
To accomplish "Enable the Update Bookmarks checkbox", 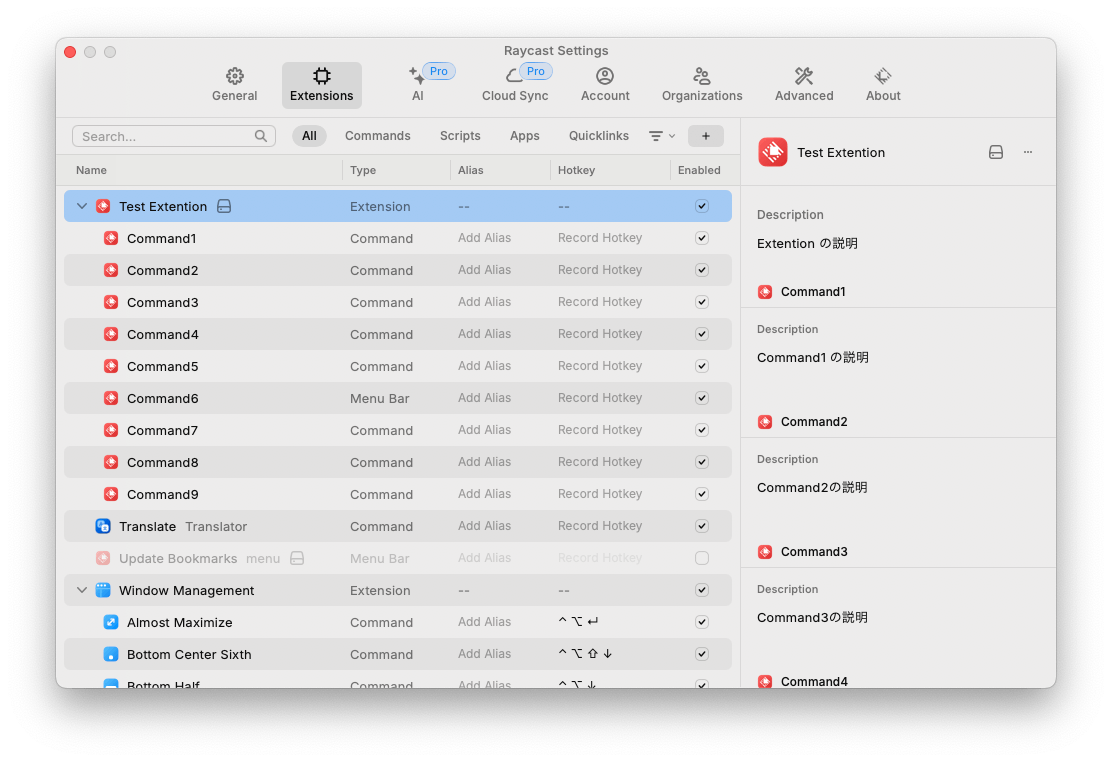I will click(701, 558).
